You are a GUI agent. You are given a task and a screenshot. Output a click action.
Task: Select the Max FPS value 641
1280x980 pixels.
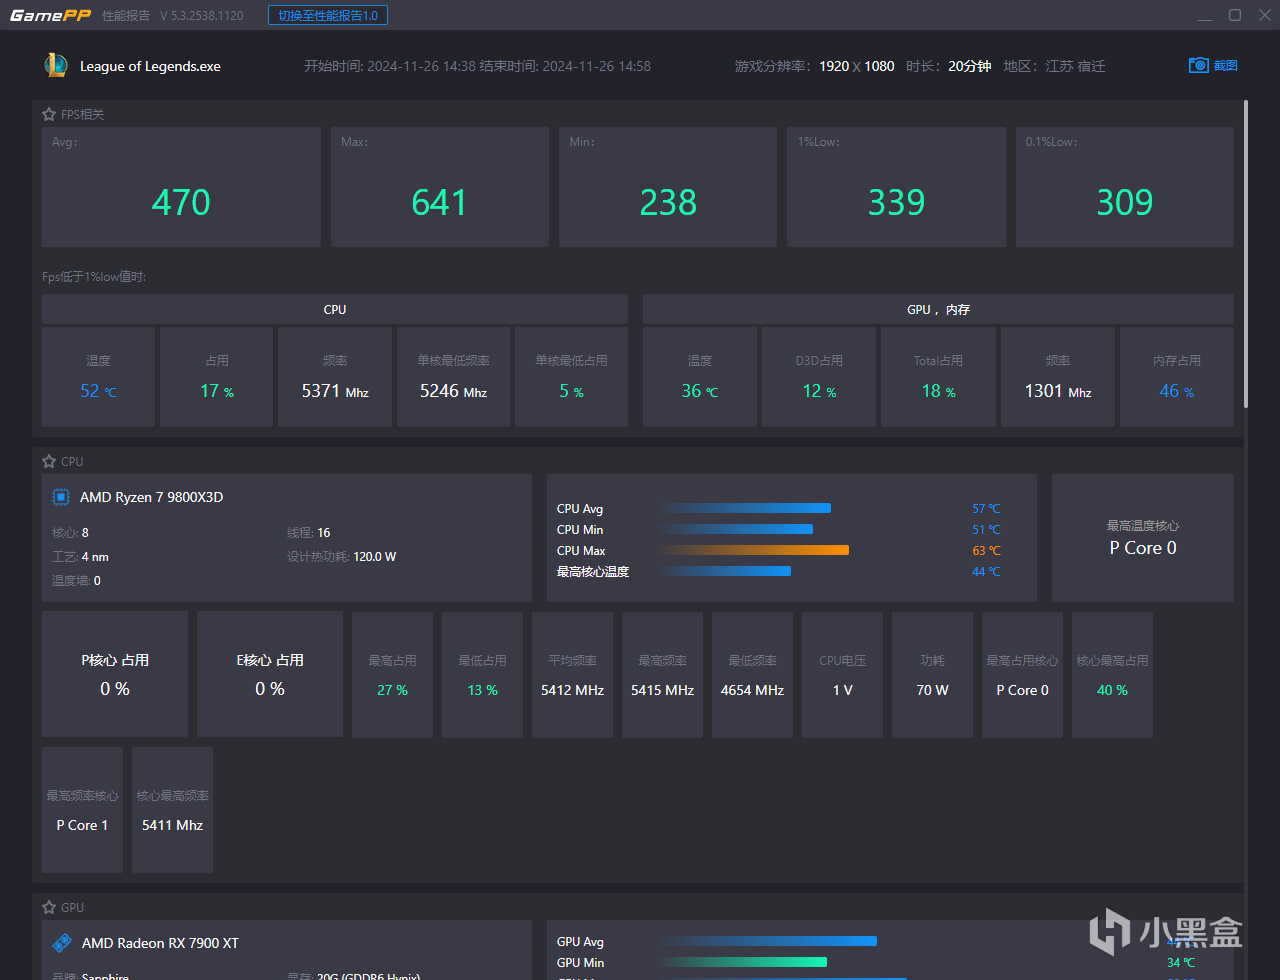pyautogui.click(x=440, y=203)
